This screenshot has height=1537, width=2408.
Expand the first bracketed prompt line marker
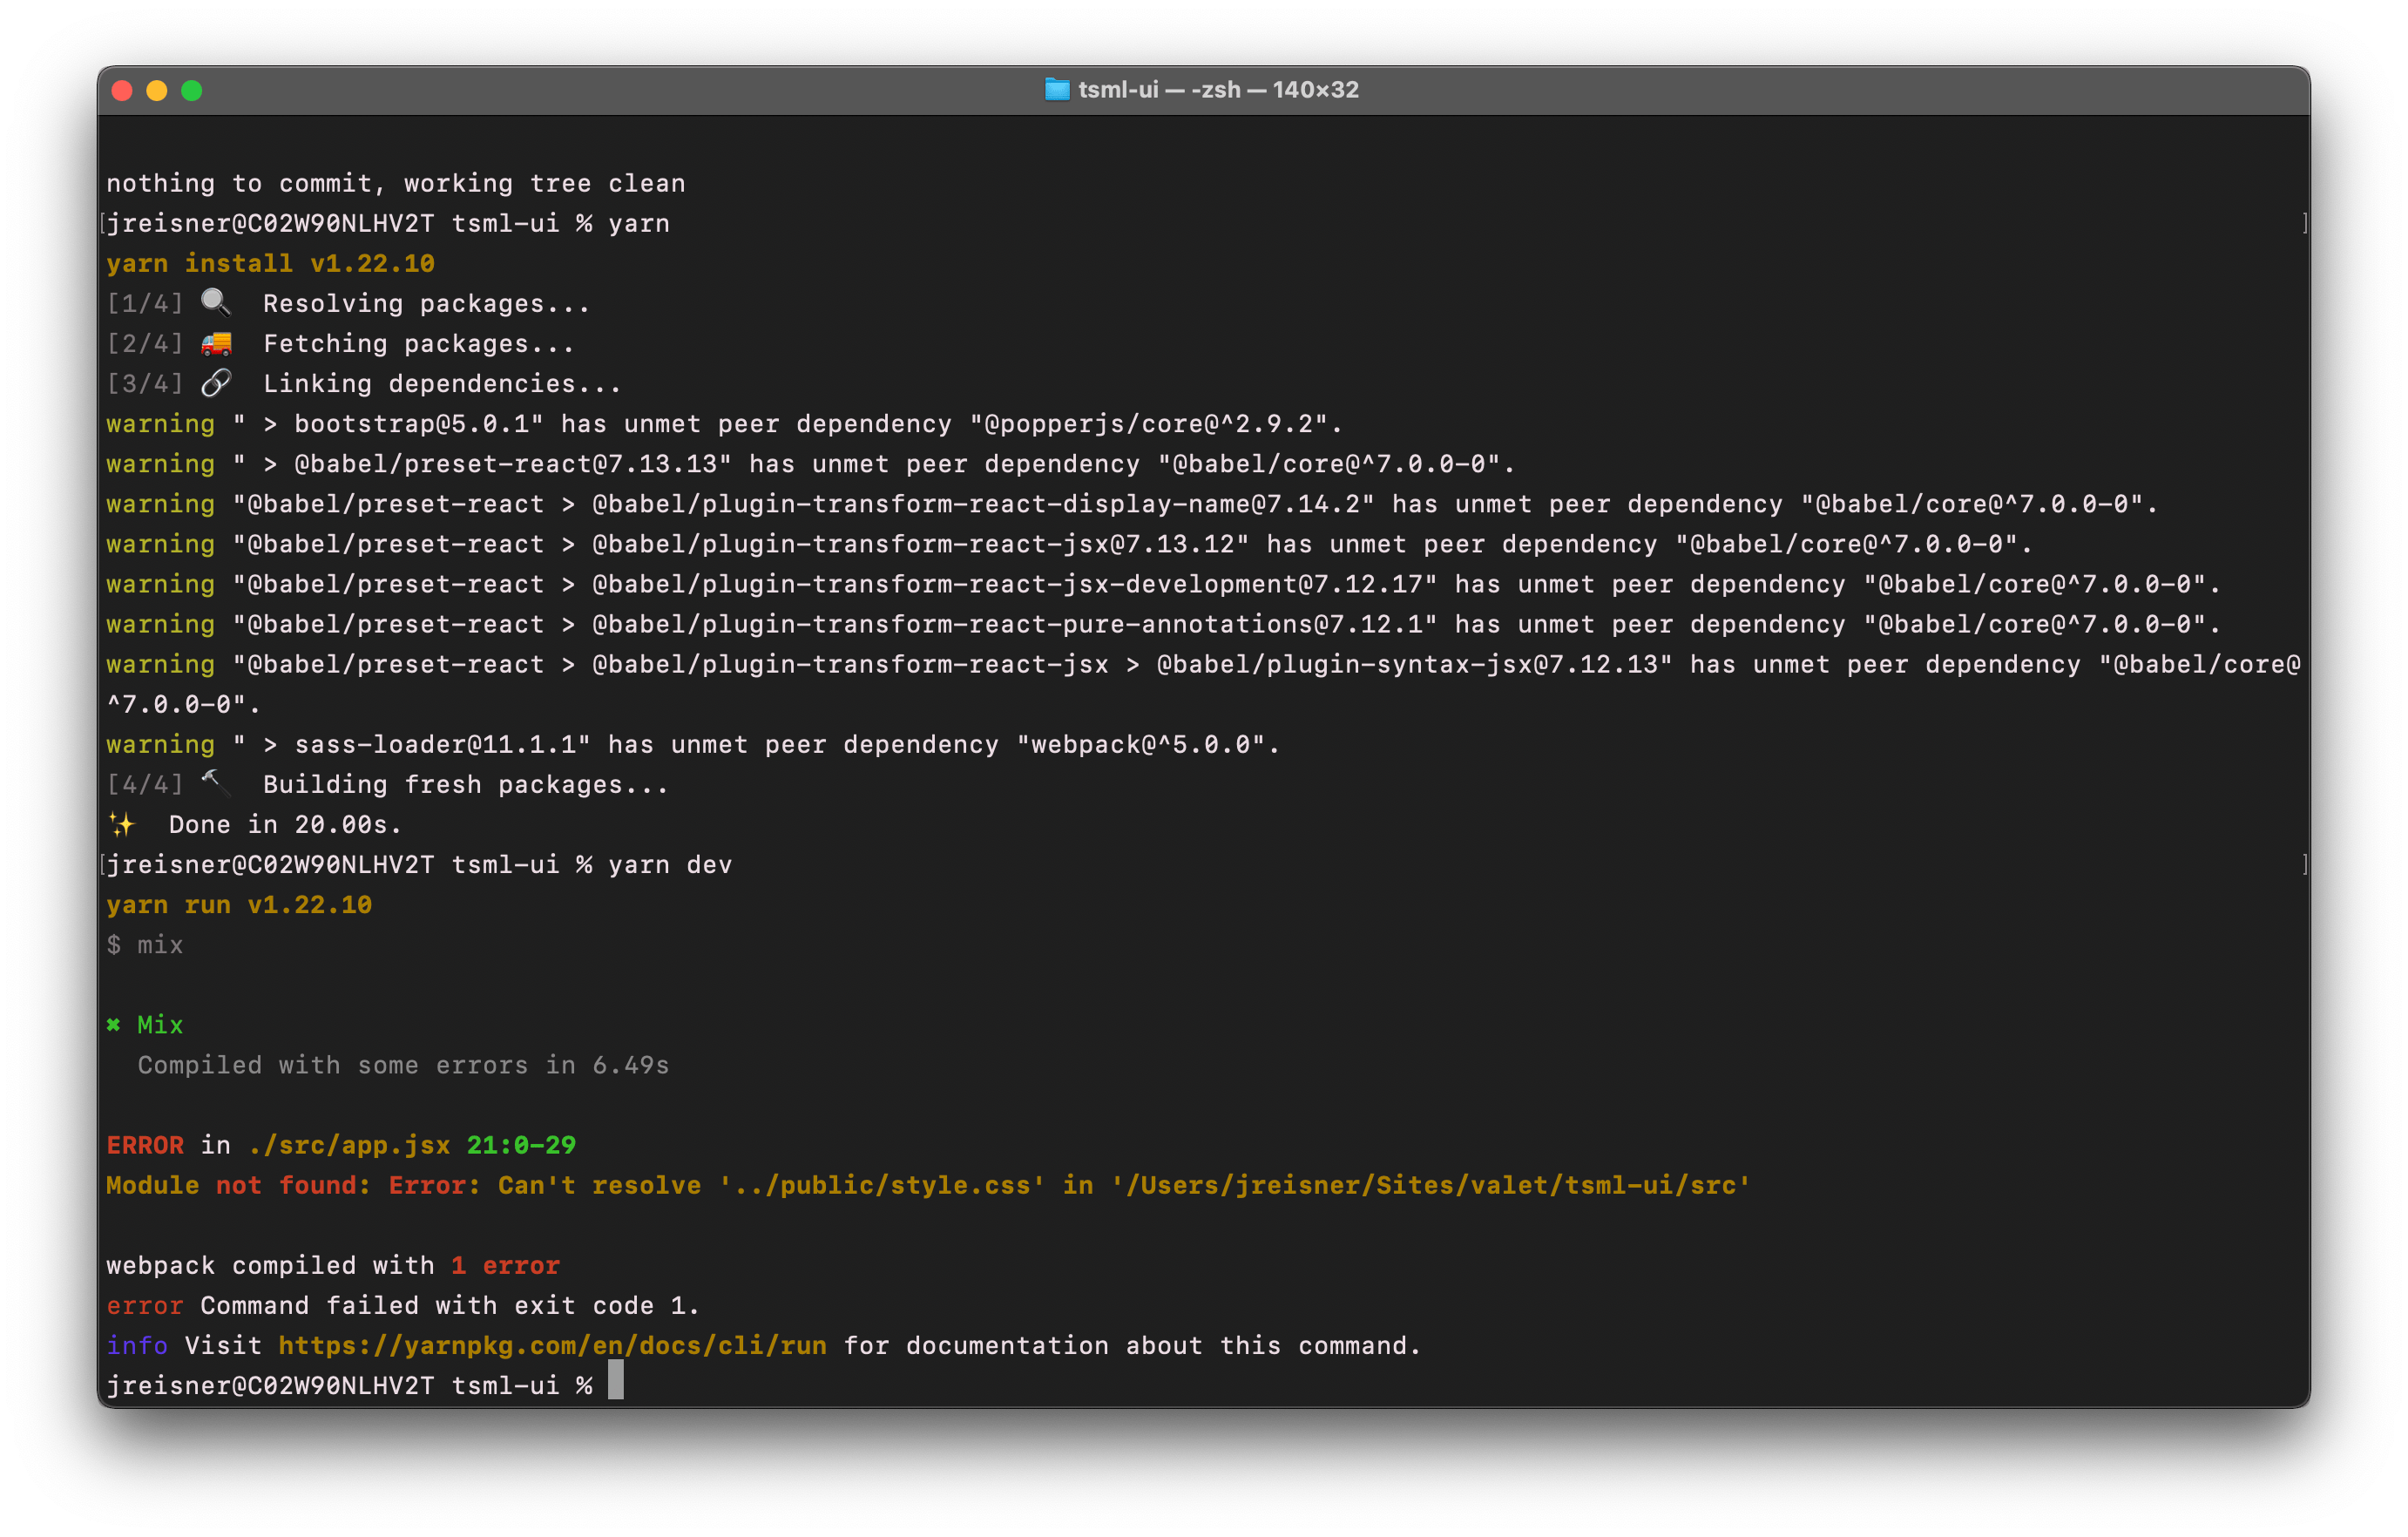pos(104,222)
